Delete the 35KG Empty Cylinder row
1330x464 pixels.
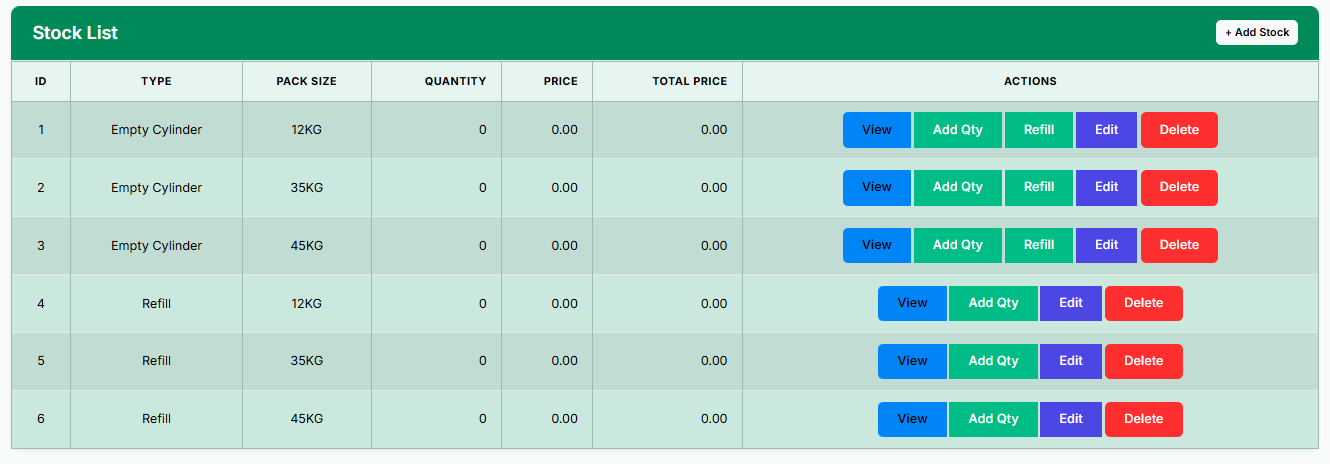click(x=1178, y=188)
